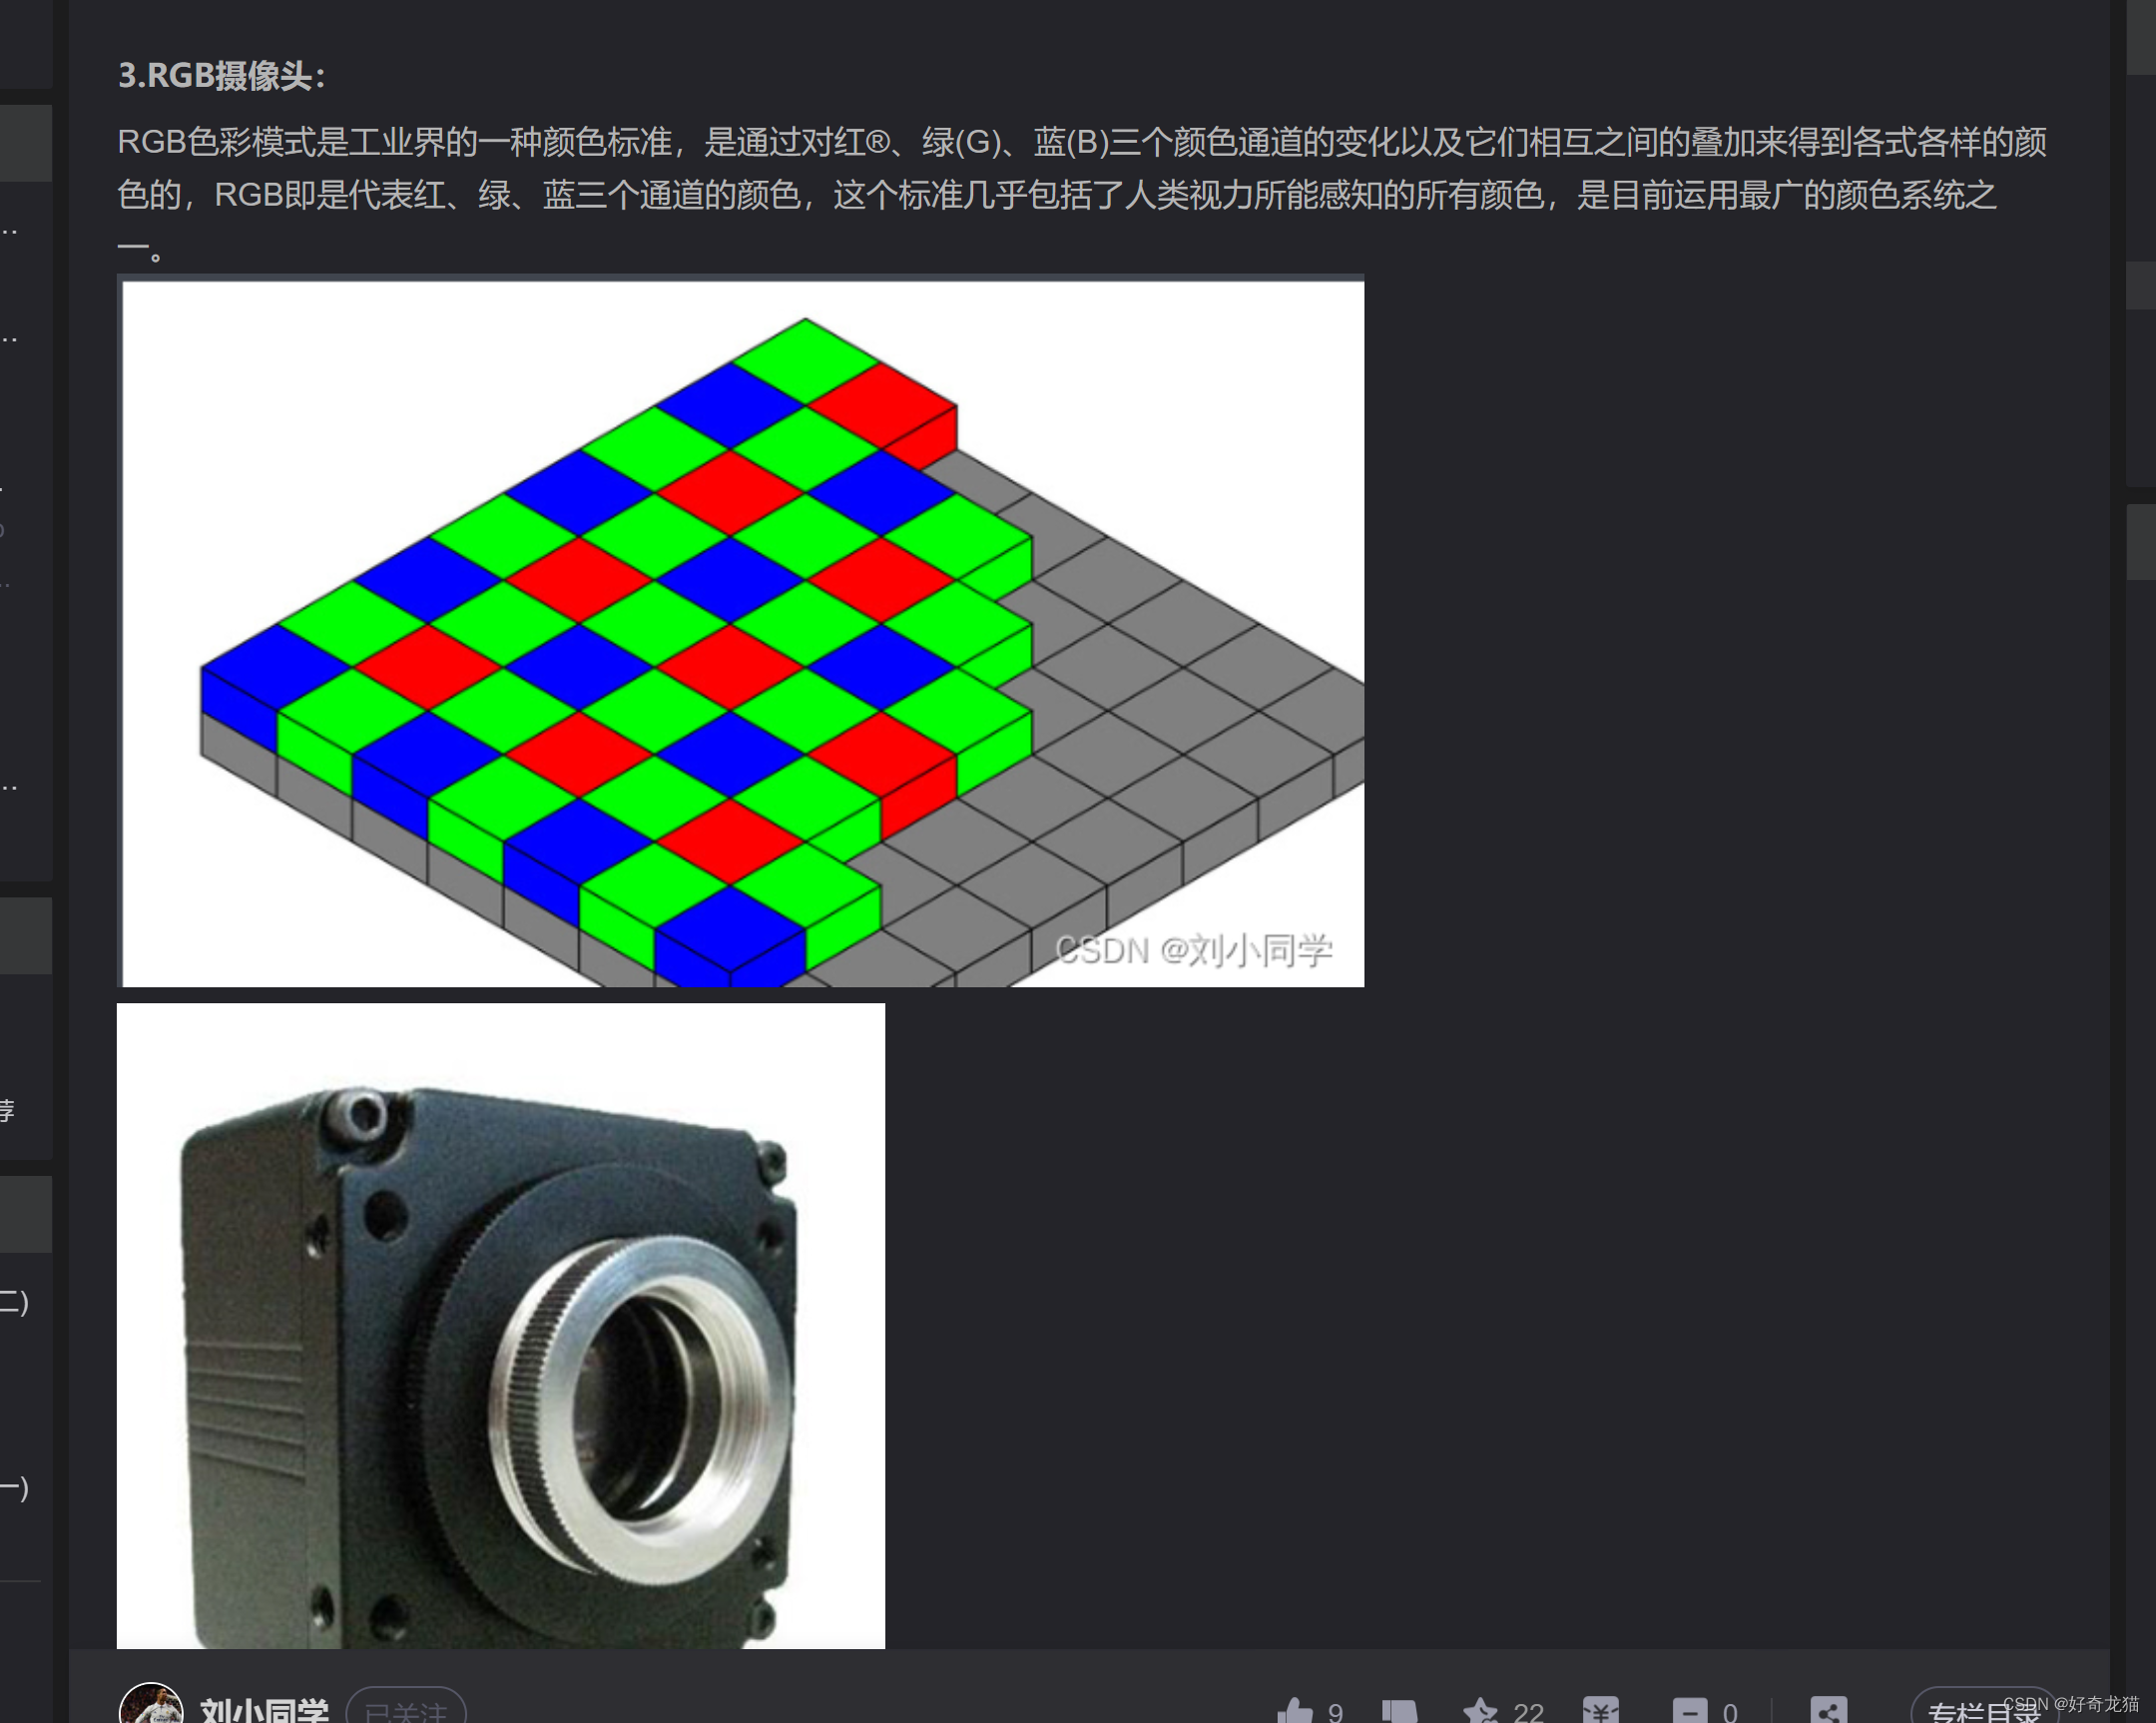The image size is (2156, 1723).
Task: Click the comment count number 0
Action: point(1730,1712)
